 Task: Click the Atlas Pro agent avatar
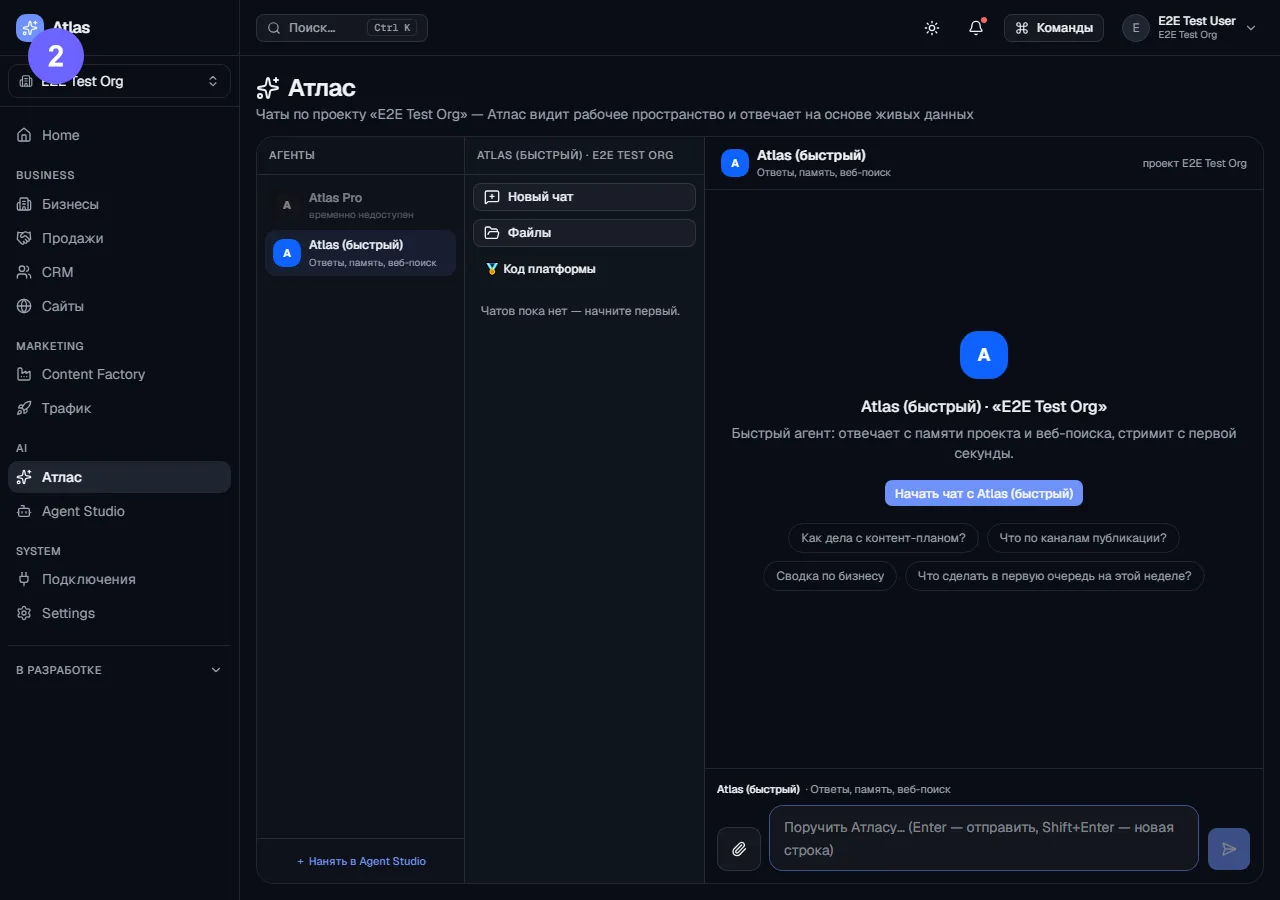point(287,205)
